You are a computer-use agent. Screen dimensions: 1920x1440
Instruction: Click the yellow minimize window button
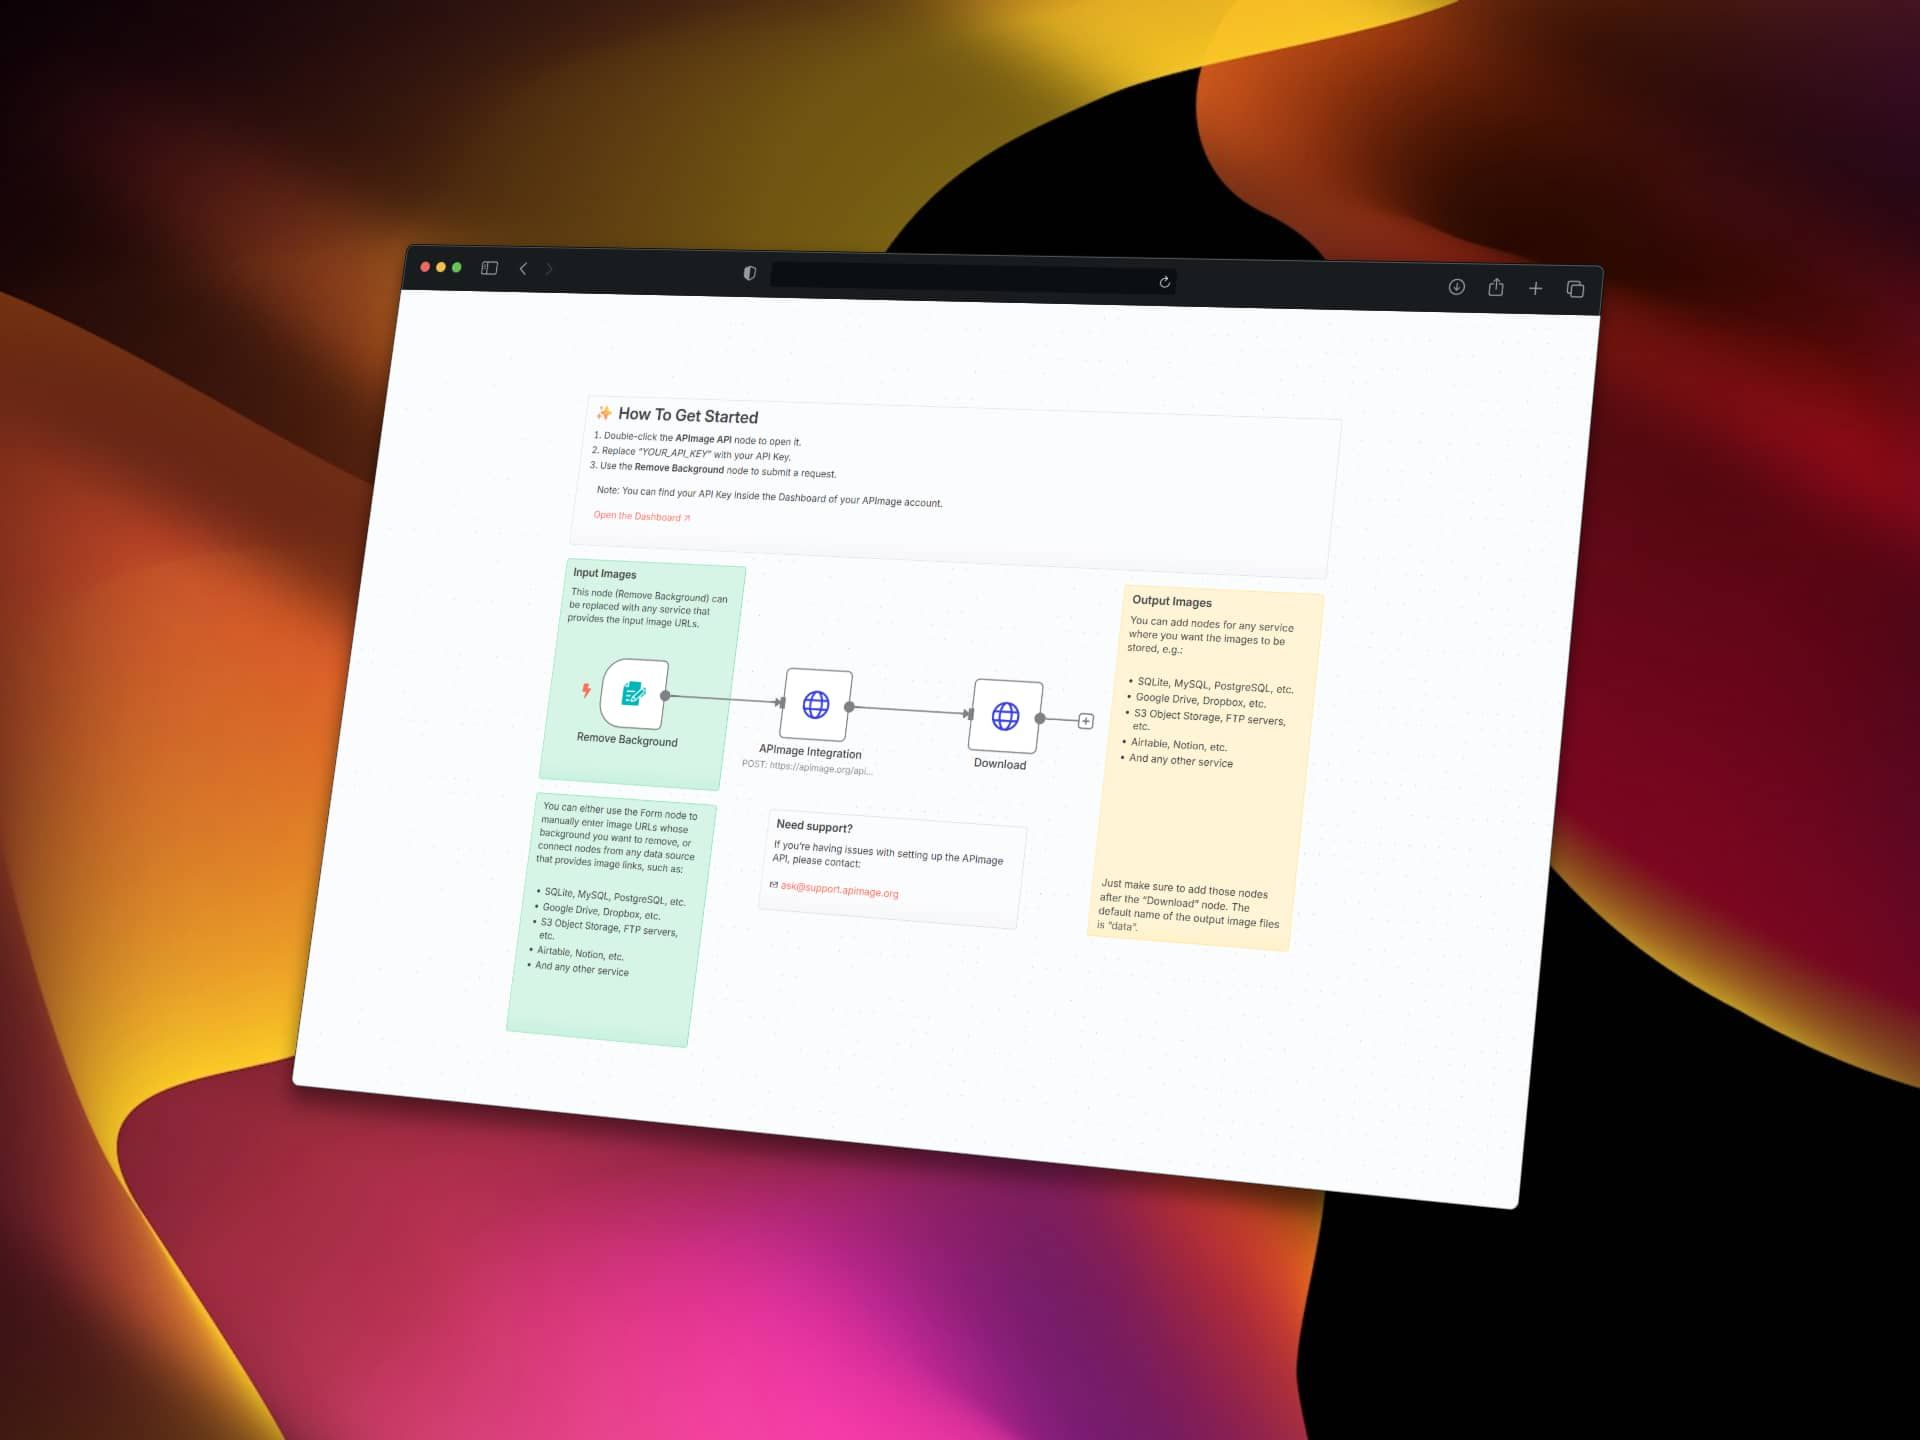440,267
